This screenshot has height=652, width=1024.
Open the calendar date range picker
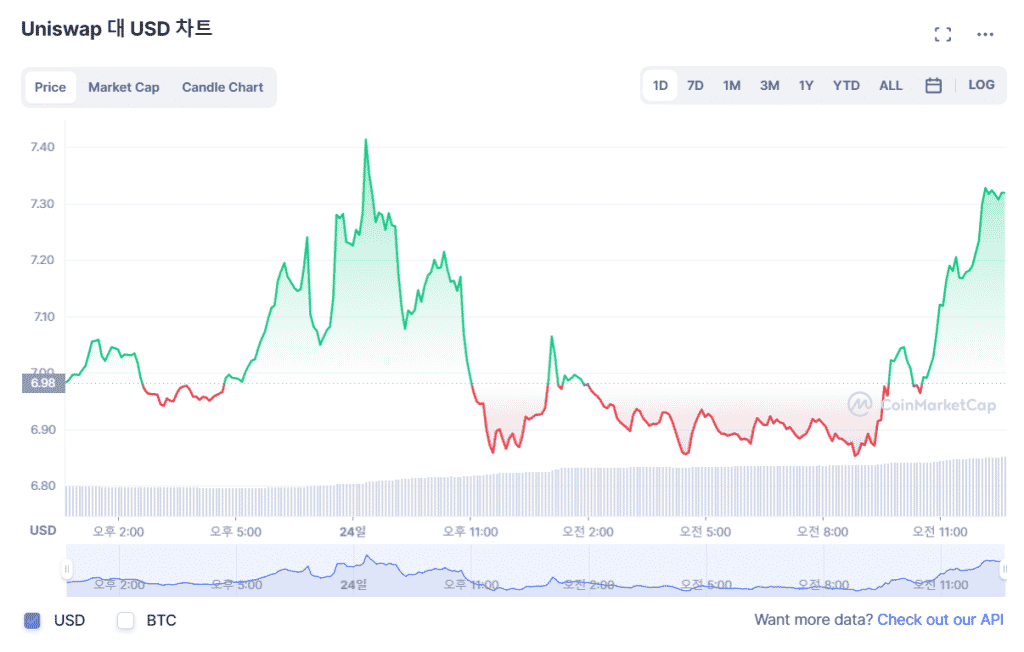point(933,86)
